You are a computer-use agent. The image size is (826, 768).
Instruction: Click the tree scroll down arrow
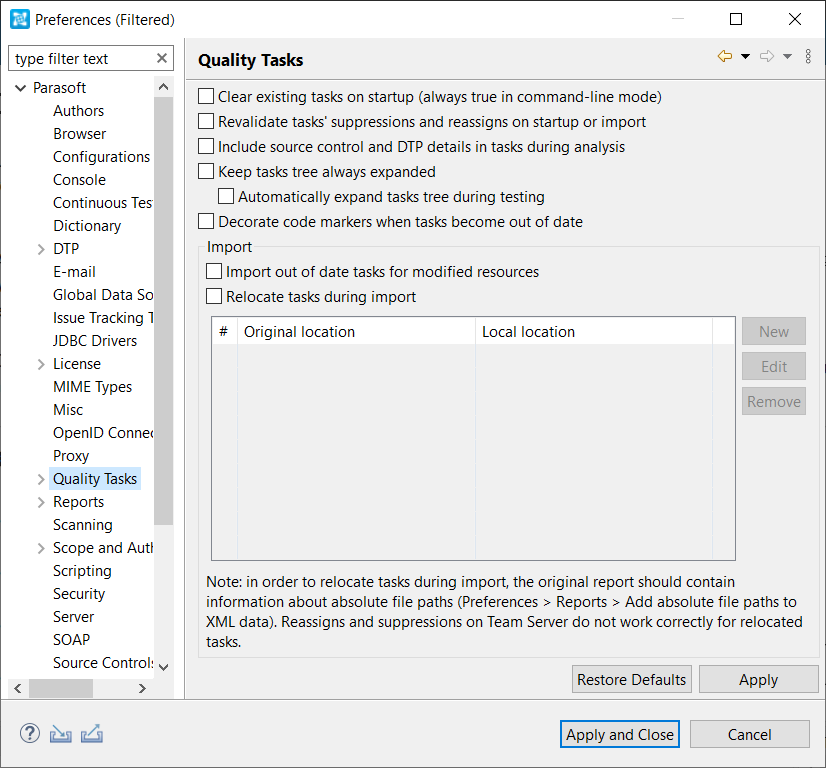164,667
